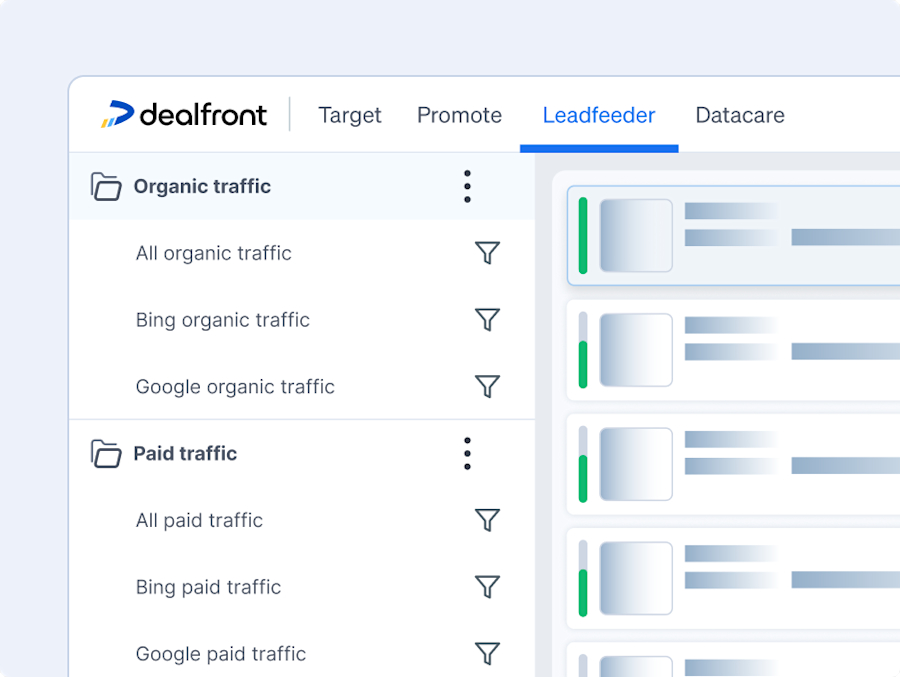This screenshot has width=900, height=677.
Task: Open the Paid traffic options menu
Action: click(467, 453)
